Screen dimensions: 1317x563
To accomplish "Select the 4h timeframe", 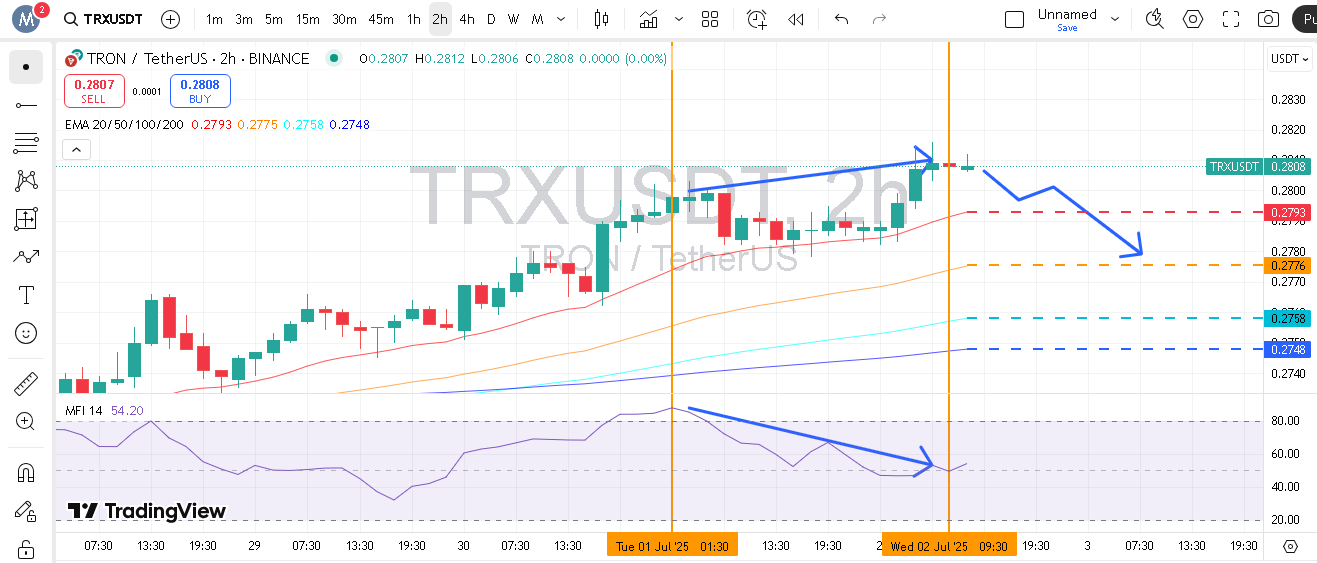I will click(x=467, y=19).
